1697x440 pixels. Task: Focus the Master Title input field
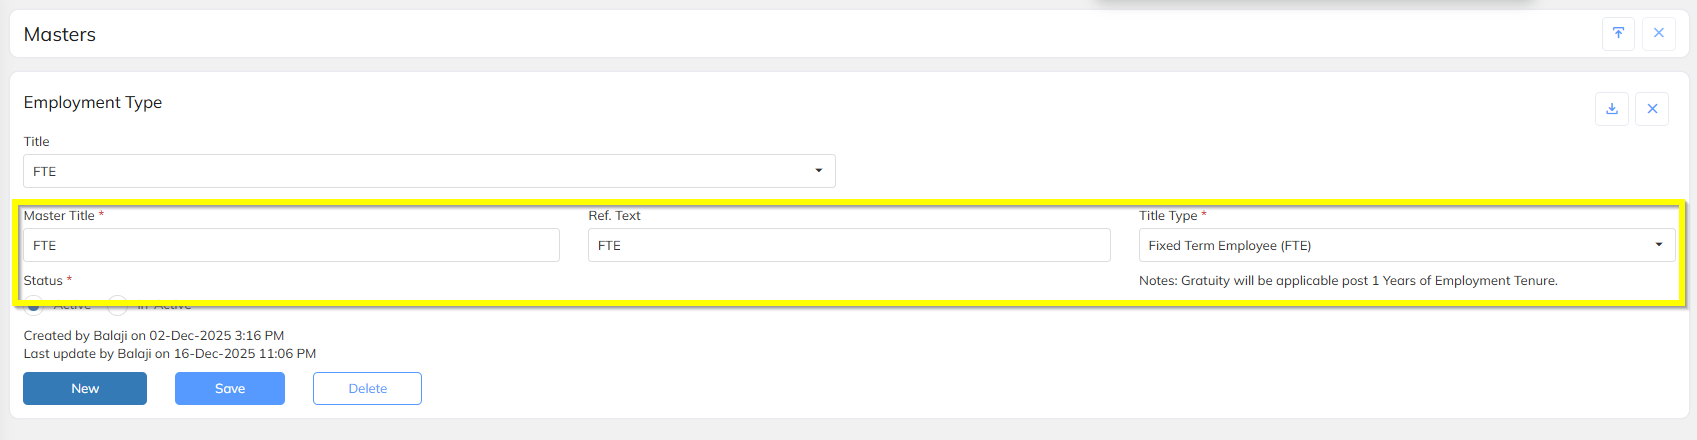click(x=291, y=245)
